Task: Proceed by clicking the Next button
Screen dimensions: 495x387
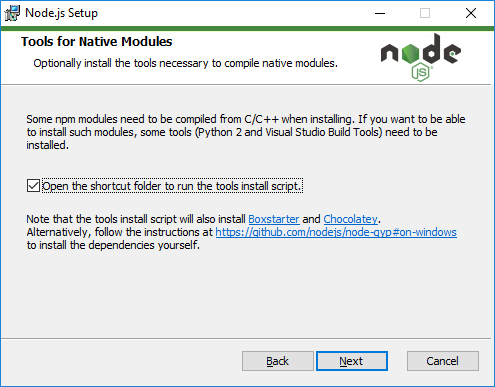Action: click(352, 361)
